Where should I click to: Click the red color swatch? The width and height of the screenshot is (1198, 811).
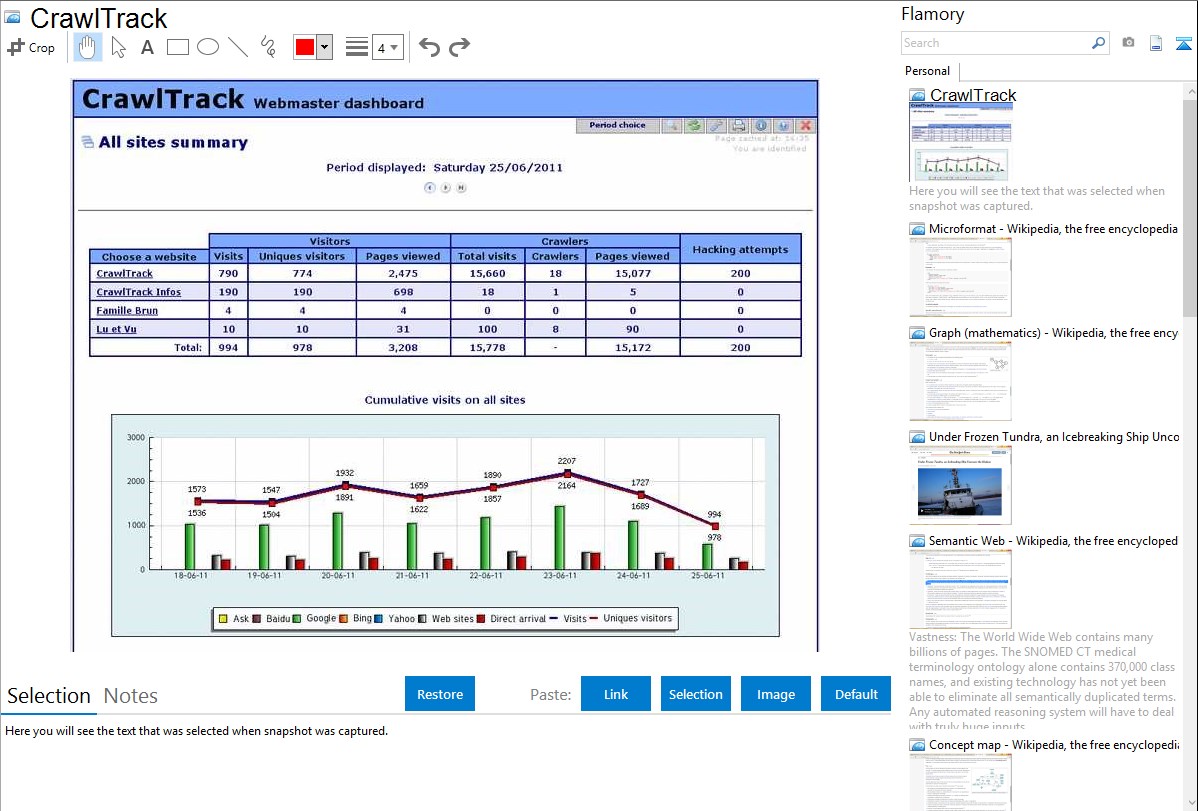pyautogui.click(x=305, y=47)
